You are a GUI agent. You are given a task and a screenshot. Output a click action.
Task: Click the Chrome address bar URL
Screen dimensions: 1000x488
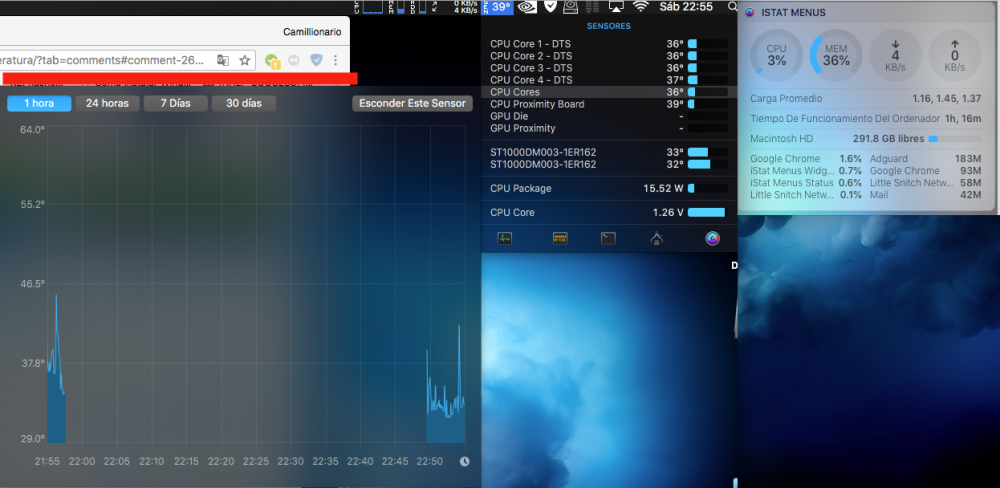tap(103, 60)
